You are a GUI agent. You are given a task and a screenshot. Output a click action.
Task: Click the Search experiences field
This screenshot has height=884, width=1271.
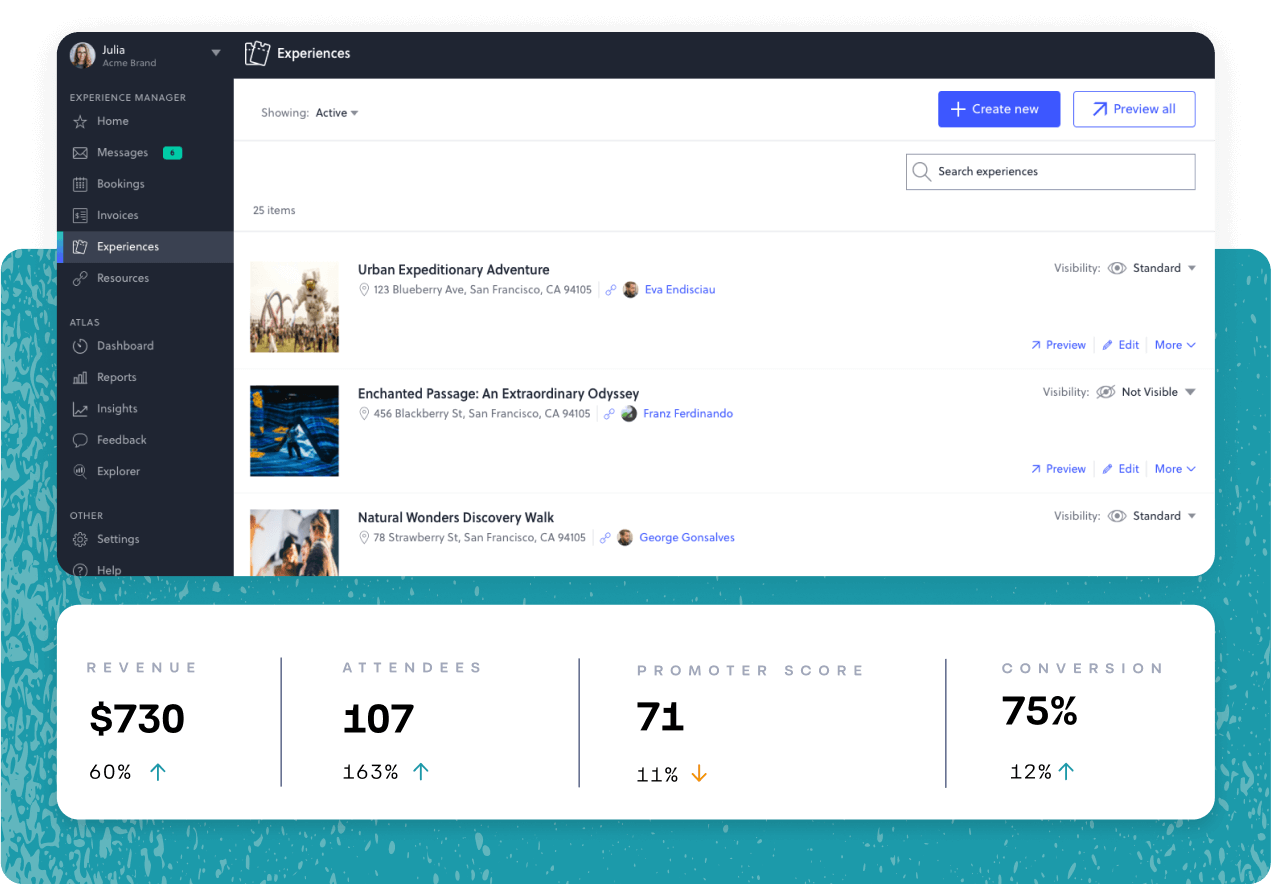pos(1050,172)
